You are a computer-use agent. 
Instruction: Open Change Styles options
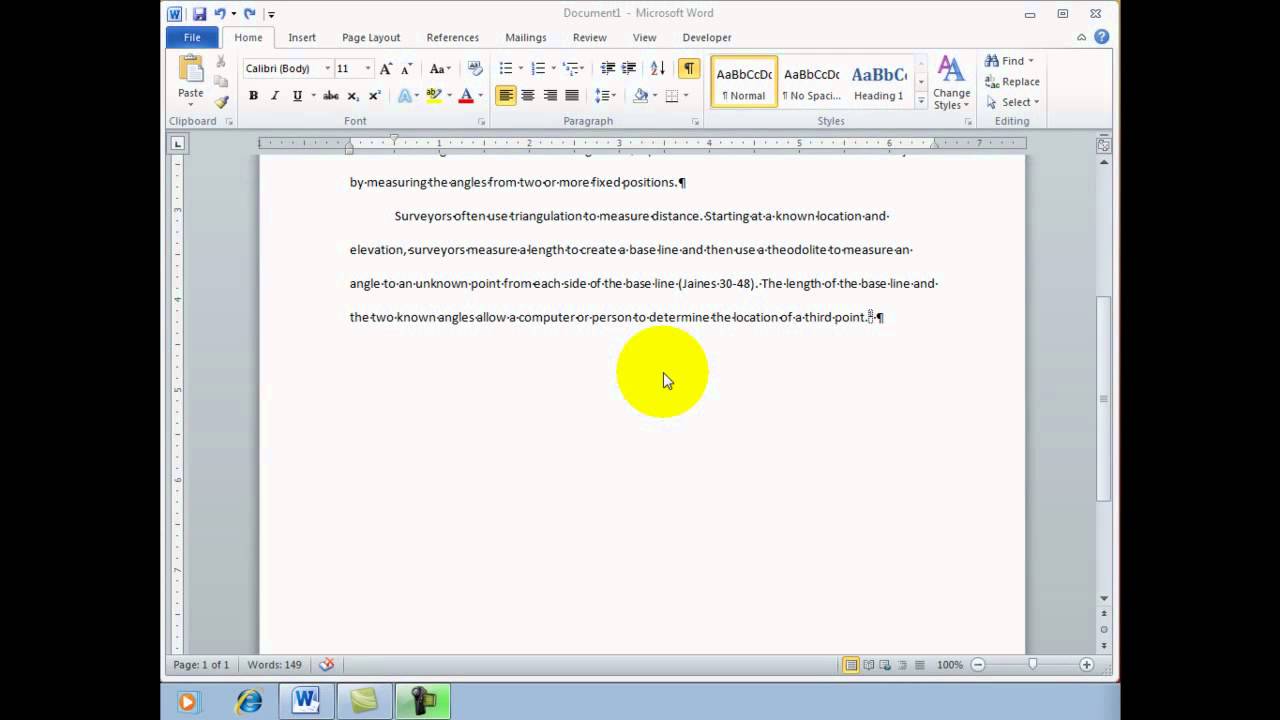coord(951,82)
